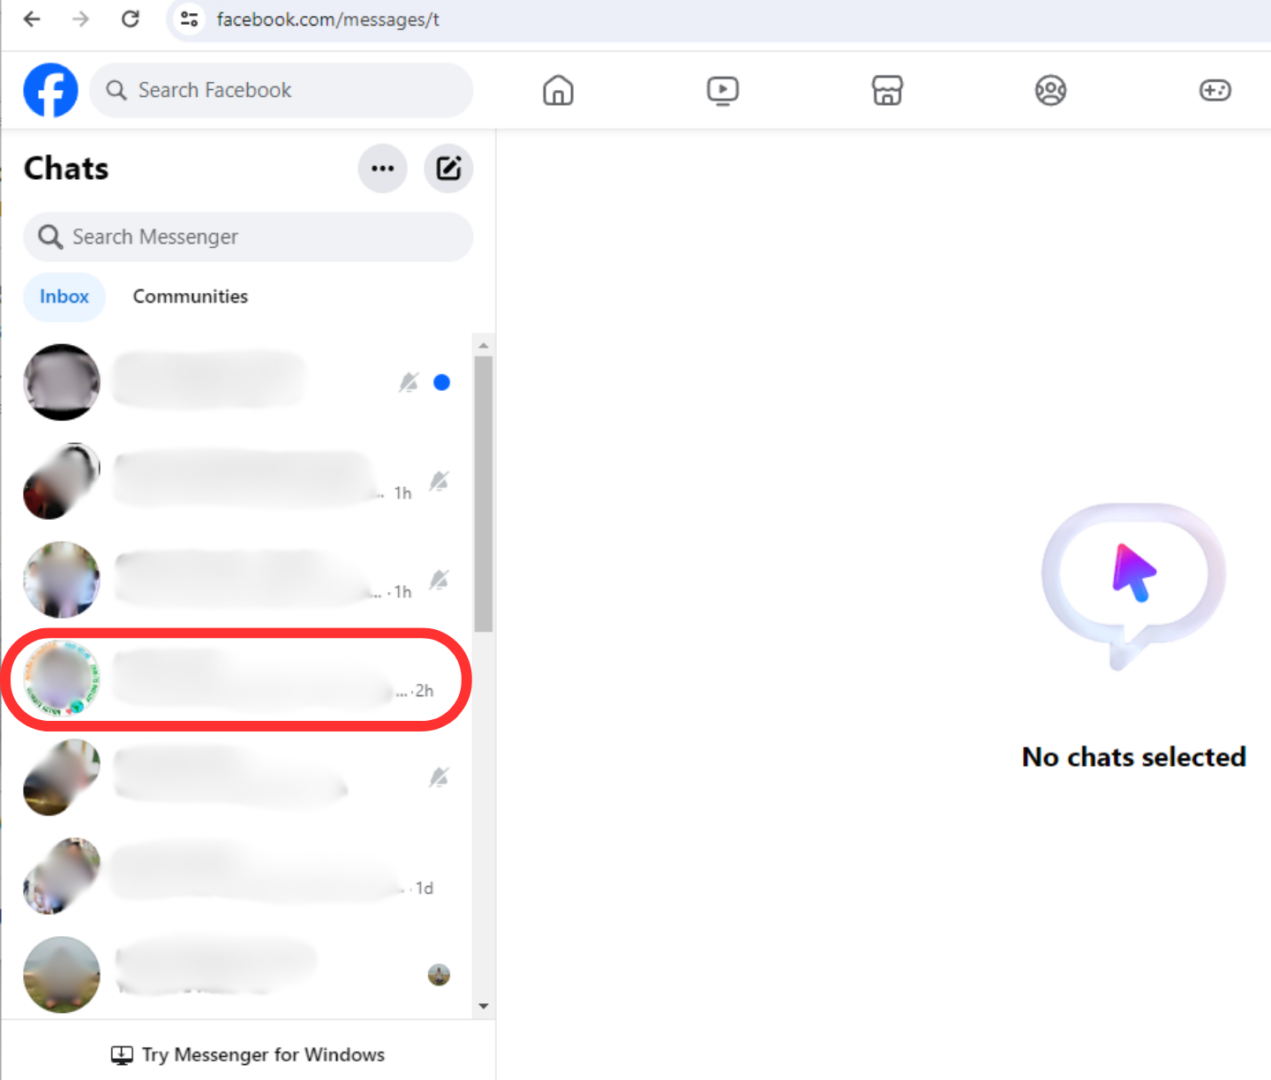Click the browser forward arrow

click(81, 19)
